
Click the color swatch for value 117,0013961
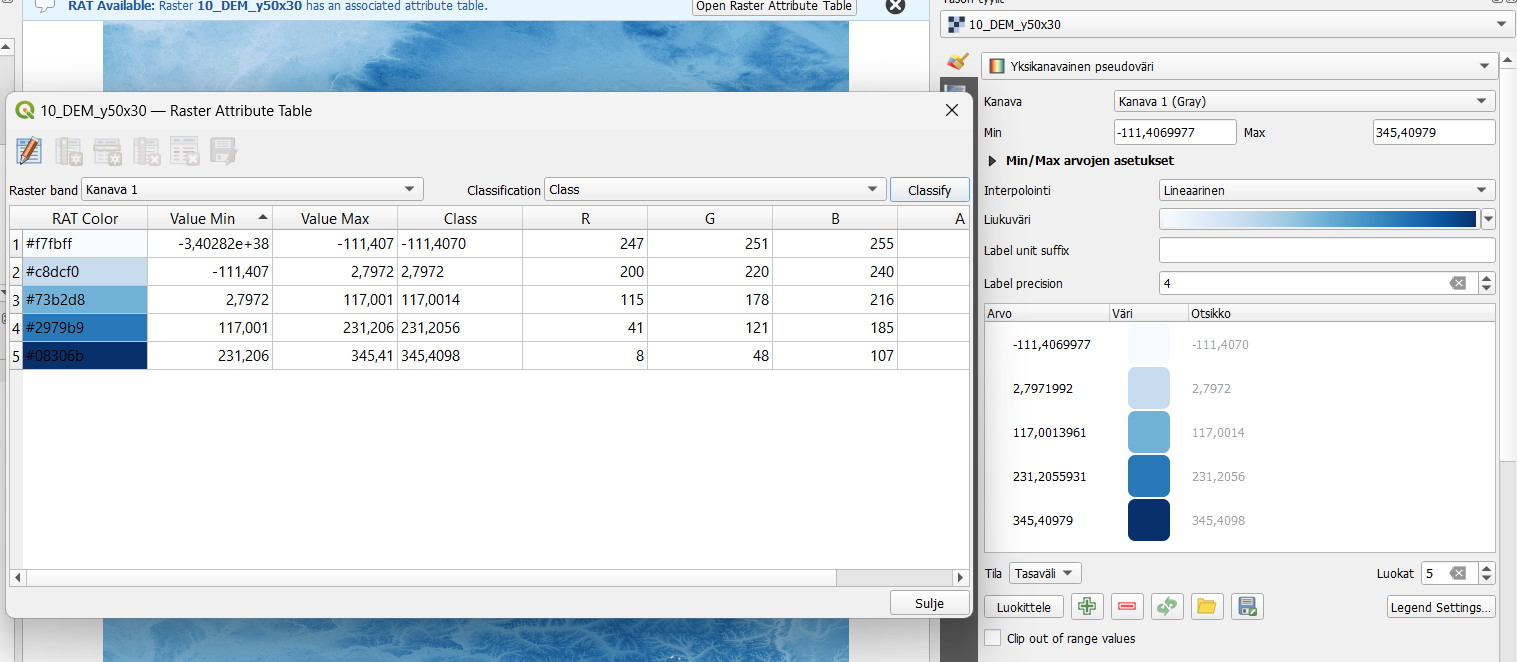[1148, 432]
